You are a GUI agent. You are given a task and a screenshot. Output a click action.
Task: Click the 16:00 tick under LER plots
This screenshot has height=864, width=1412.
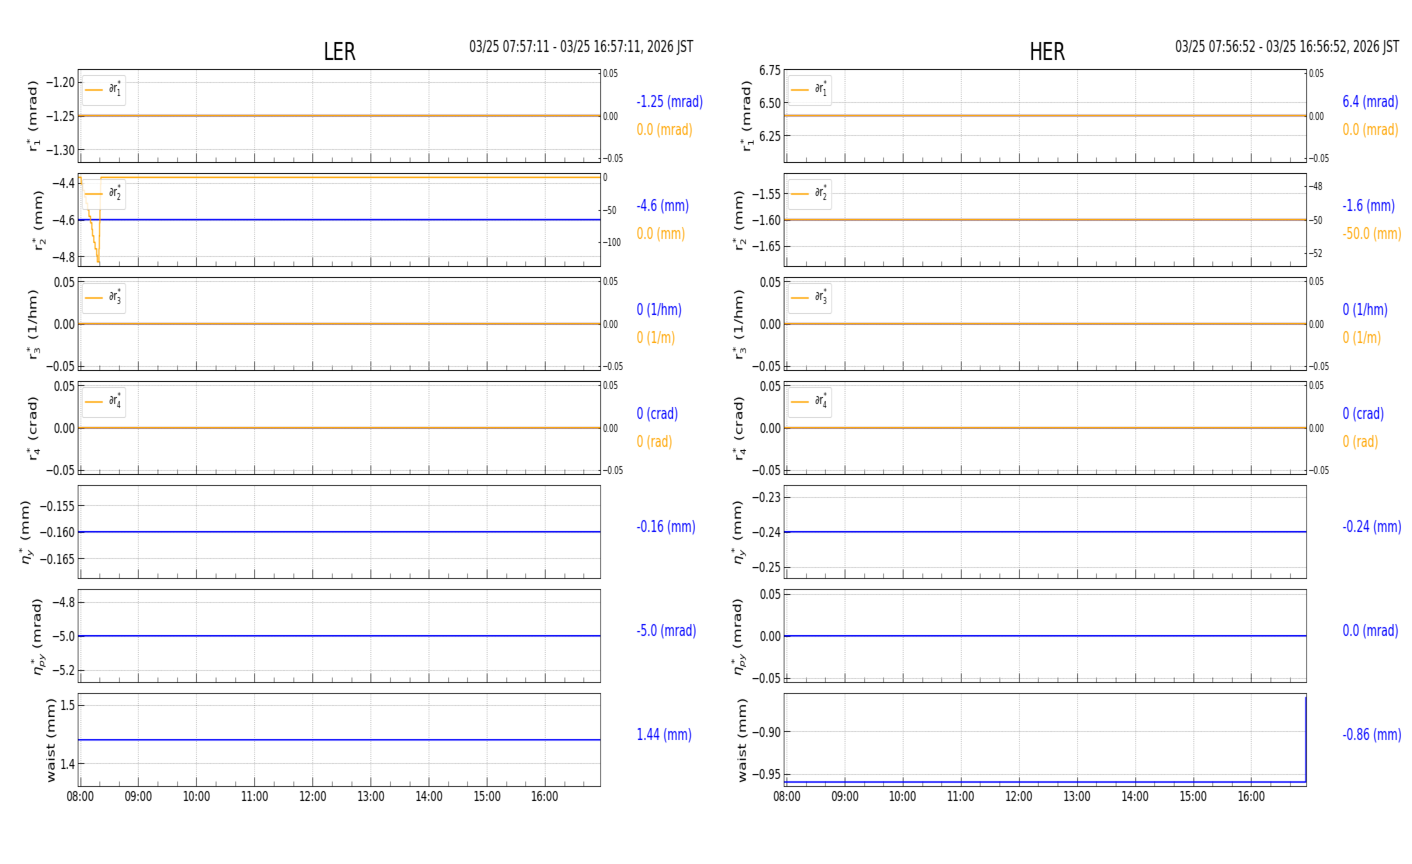(x=545, y=797)
